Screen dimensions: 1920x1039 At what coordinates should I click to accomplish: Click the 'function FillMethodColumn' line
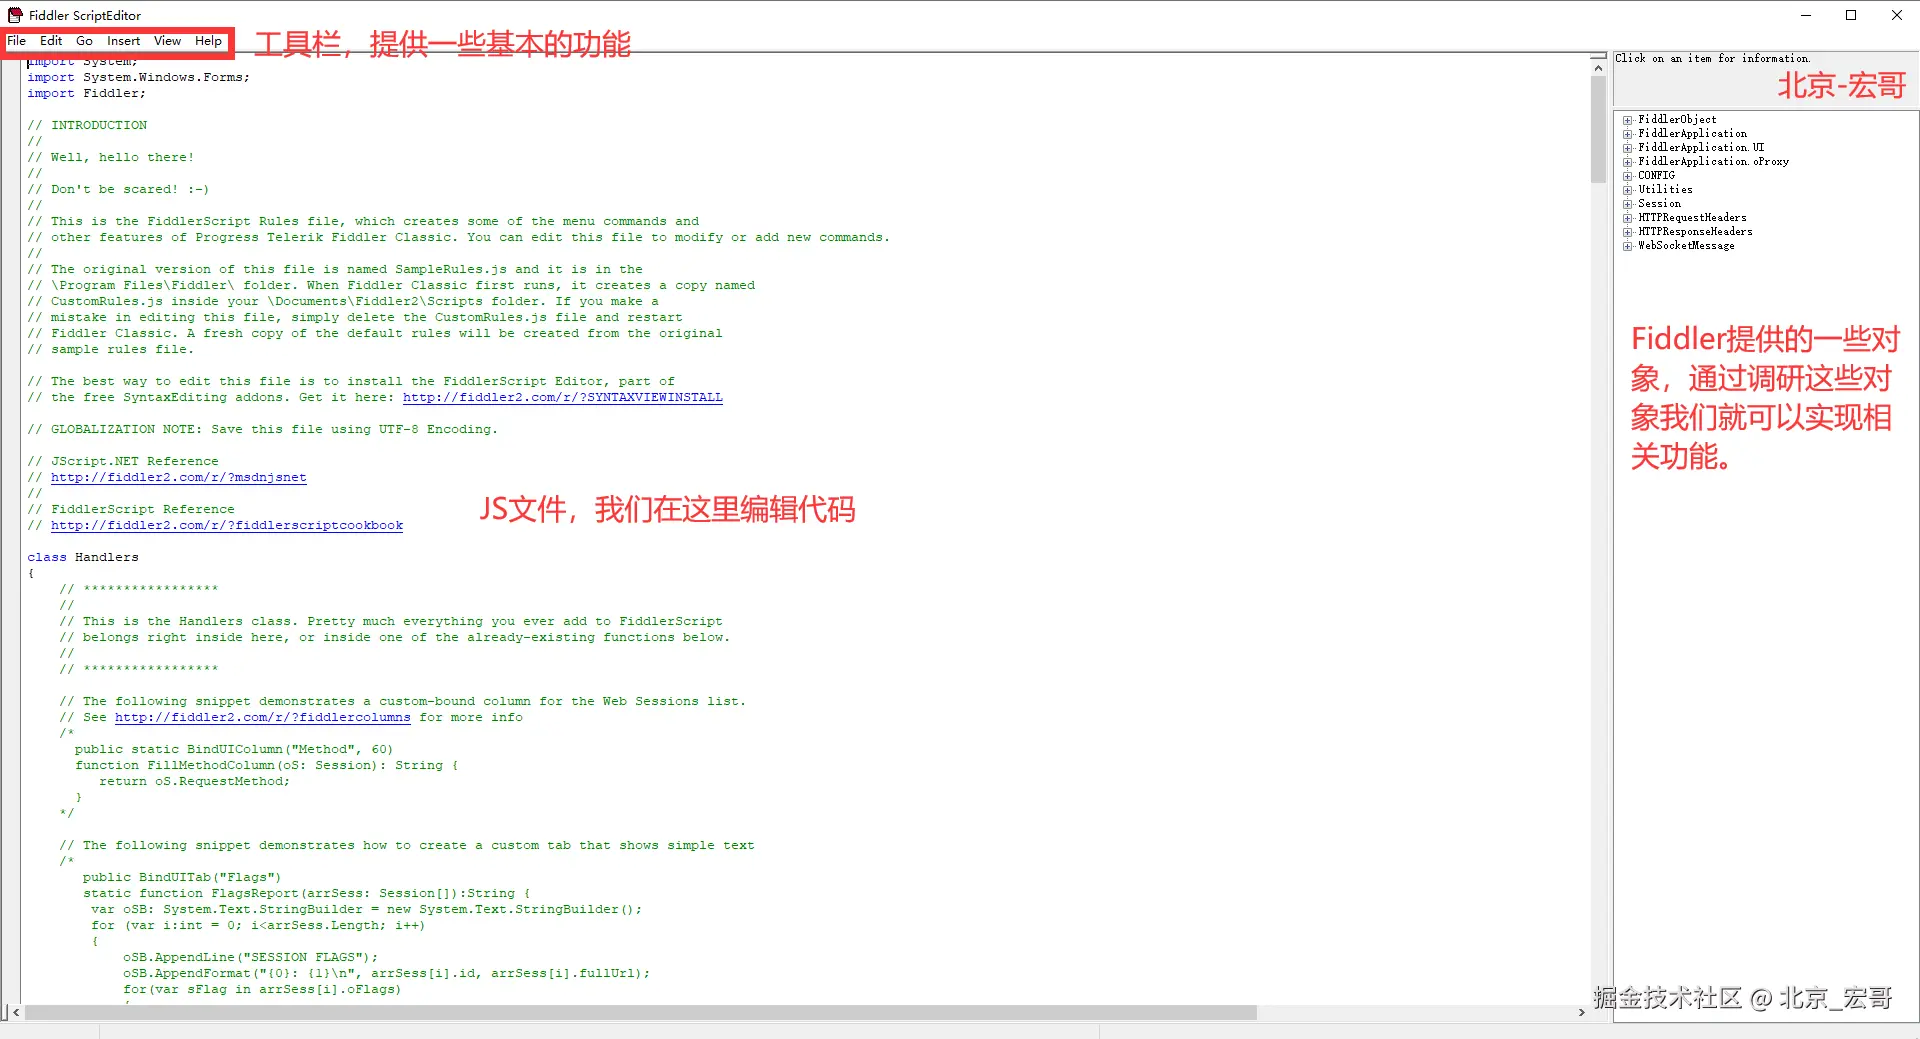[266, 765]
